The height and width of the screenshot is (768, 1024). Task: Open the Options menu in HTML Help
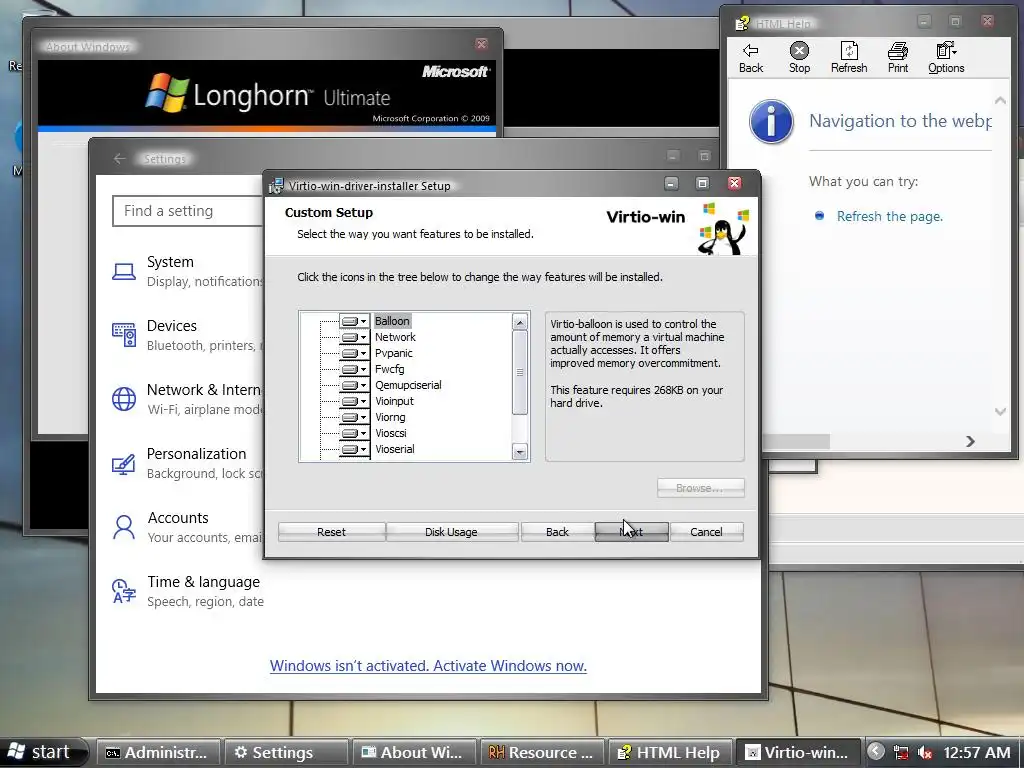[x=946, y=57]
